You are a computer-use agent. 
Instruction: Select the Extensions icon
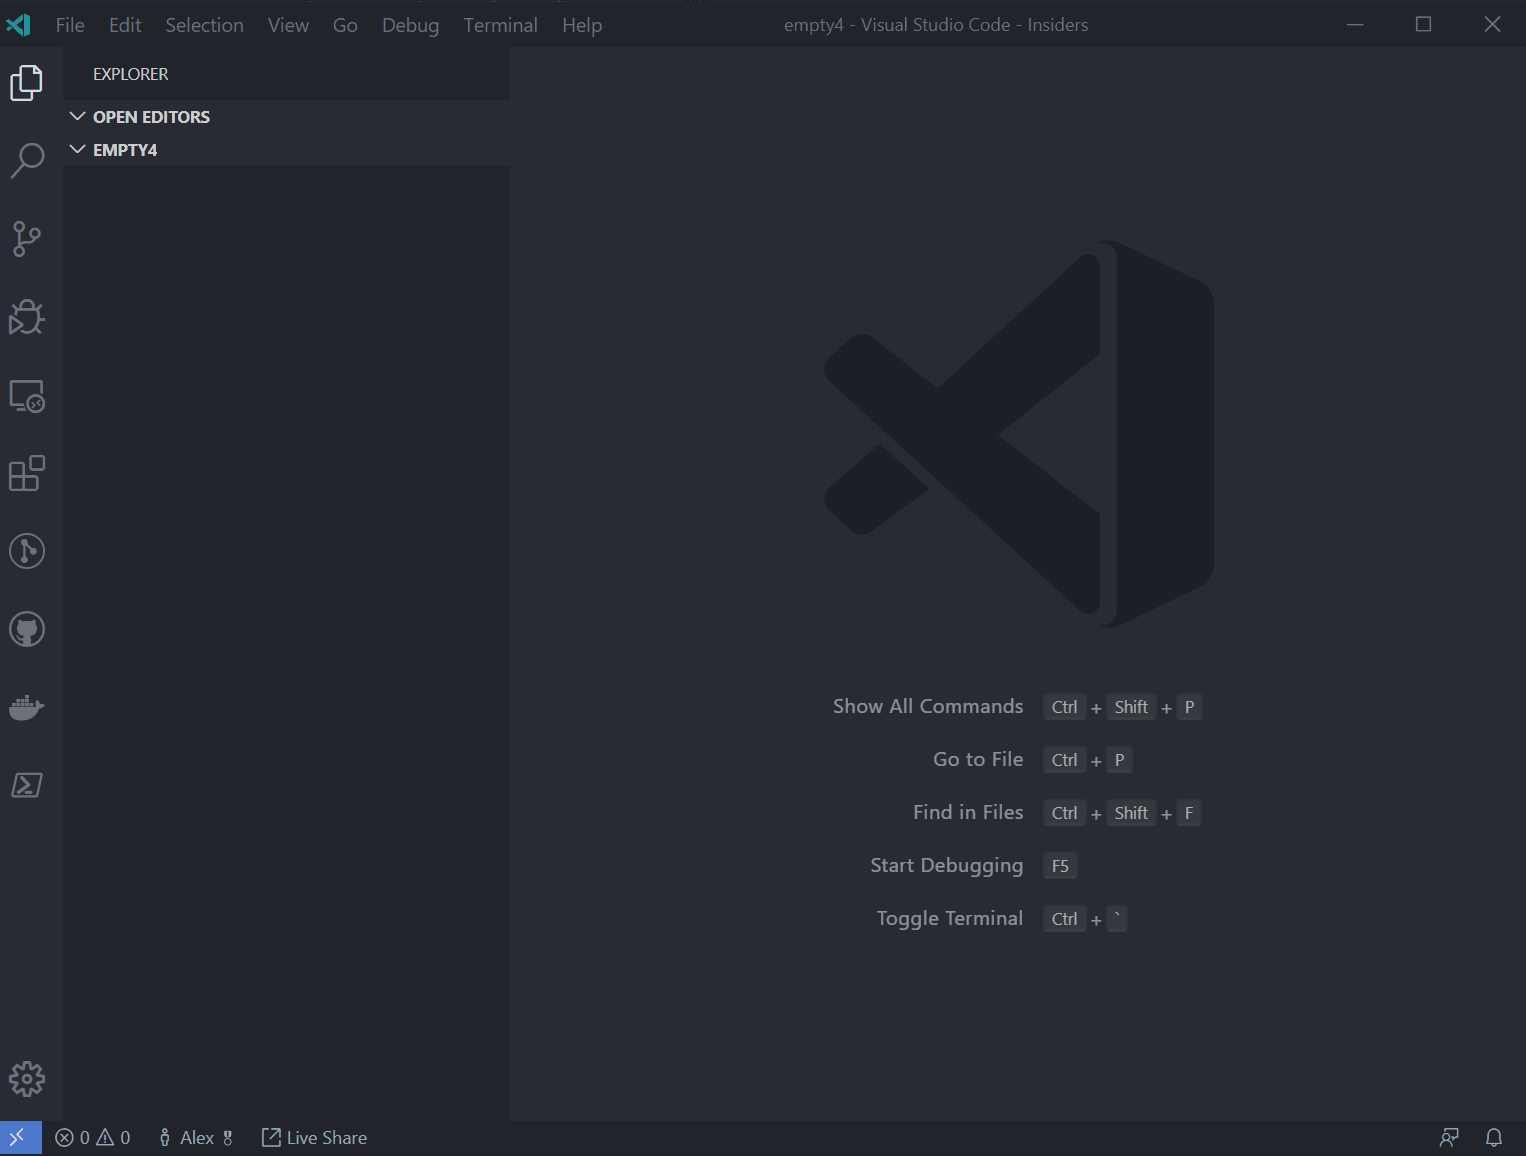tap(27, 474)
